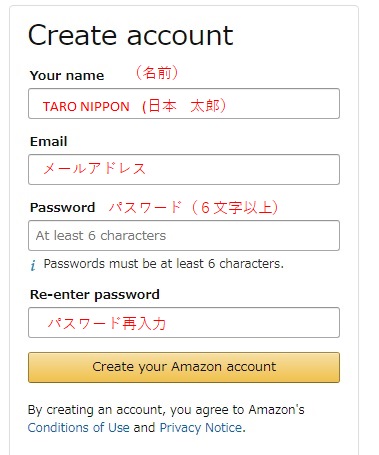
Task: Click the パスワード(6文字以上) annotation
Action: pos(194,207)
